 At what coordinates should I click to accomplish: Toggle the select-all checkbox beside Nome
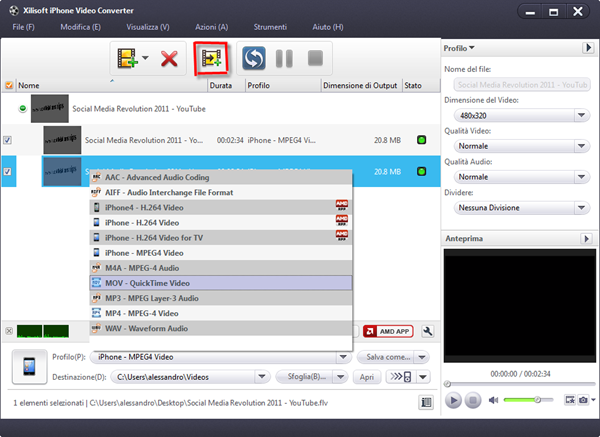[x=8, y=85]
